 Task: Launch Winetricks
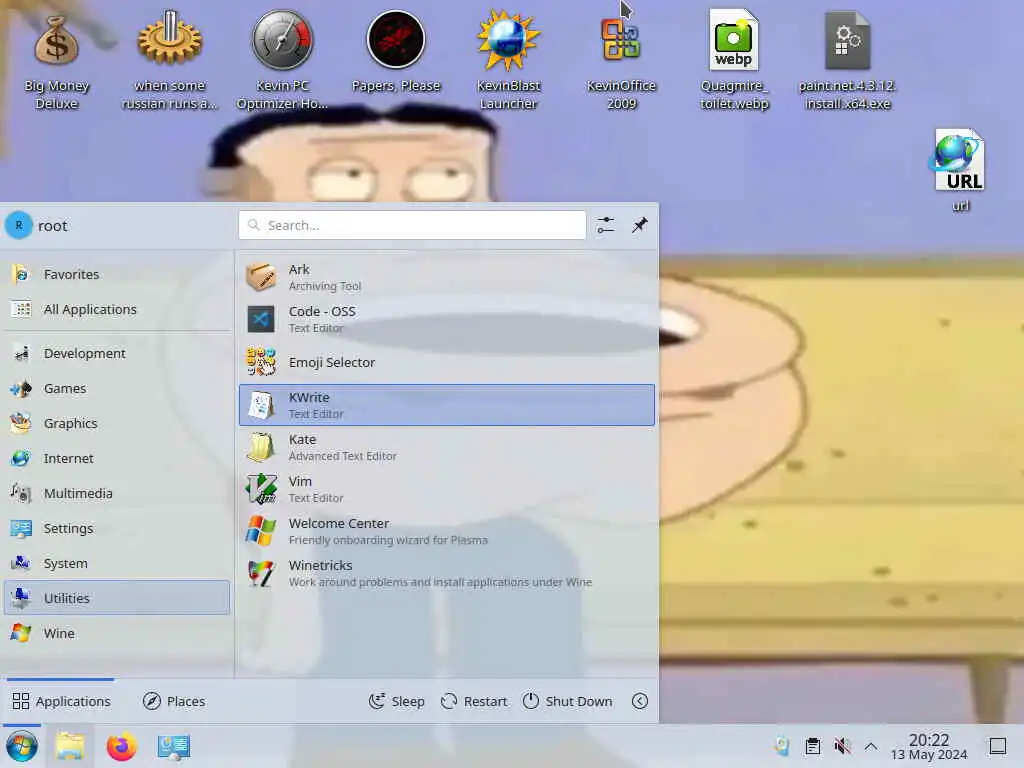click(x=447, y=573)
